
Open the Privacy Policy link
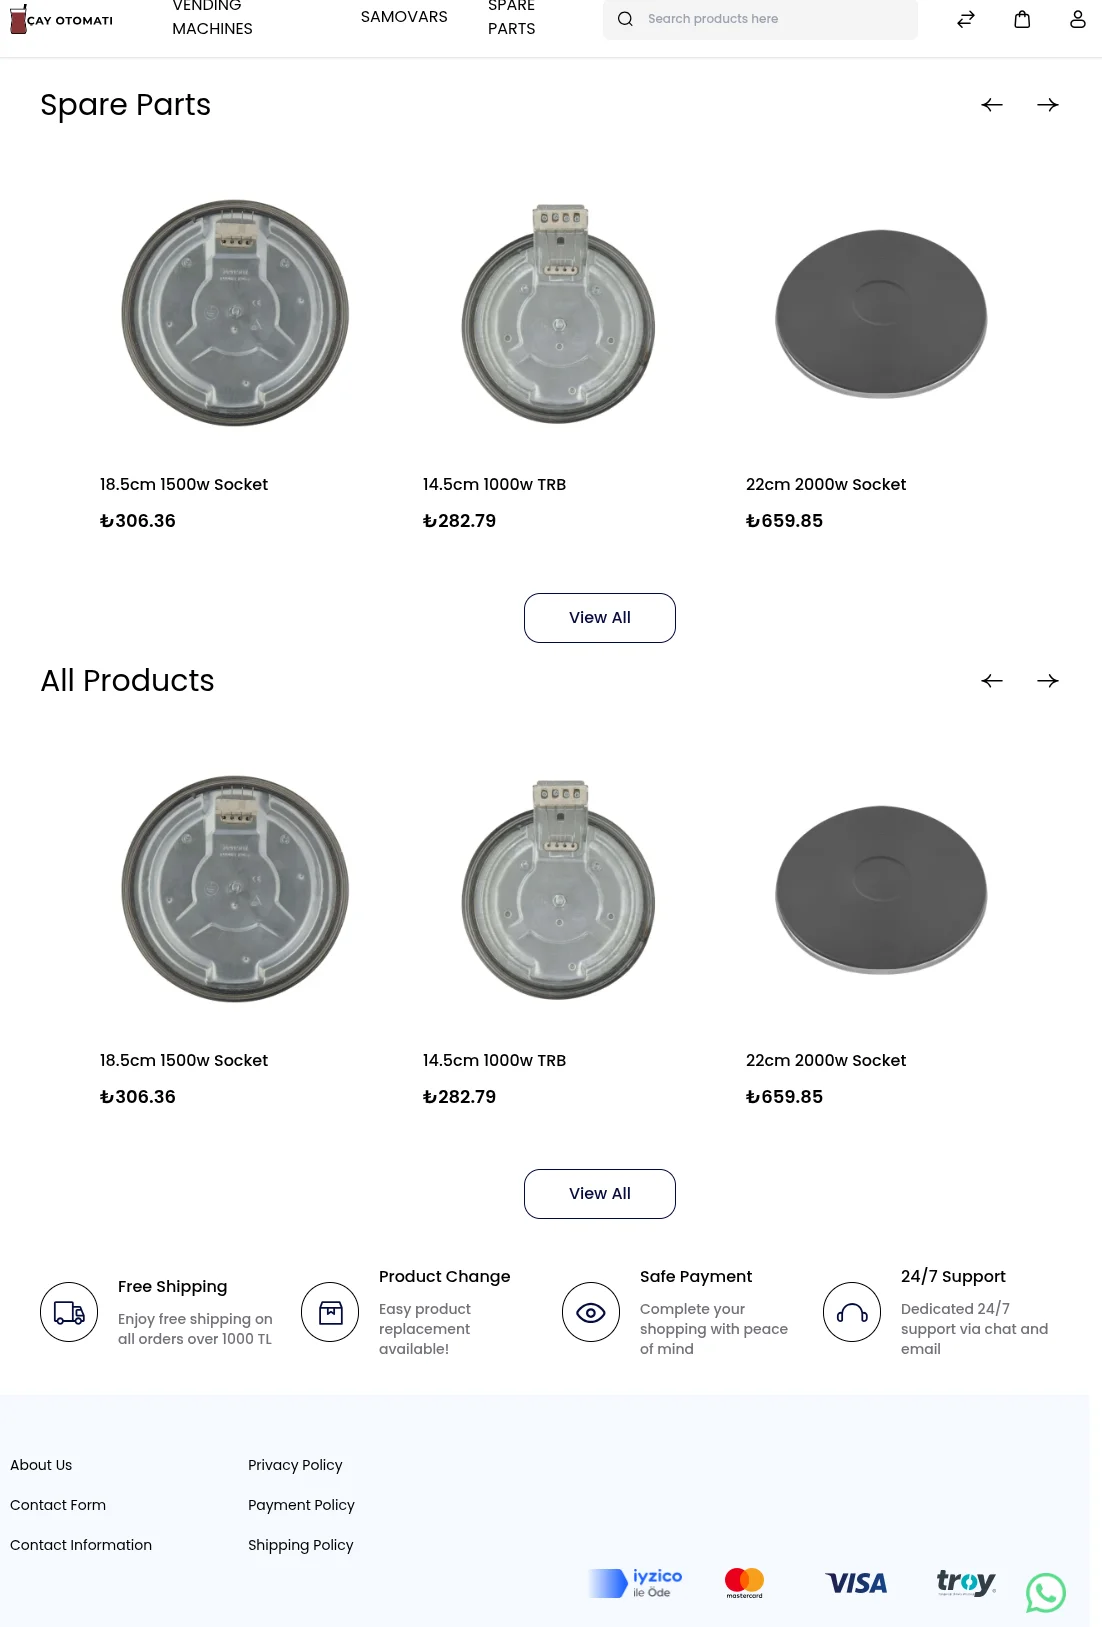pos(295,1465)
